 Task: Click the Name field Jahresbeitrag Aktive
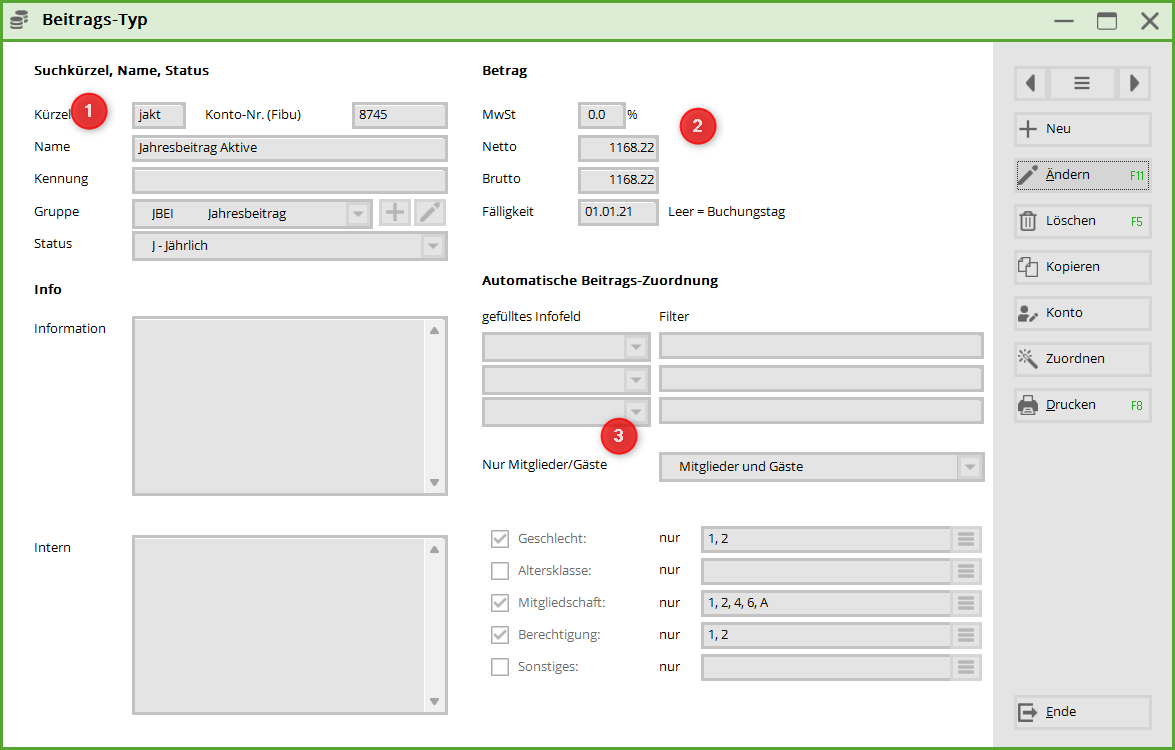(289, 148)
